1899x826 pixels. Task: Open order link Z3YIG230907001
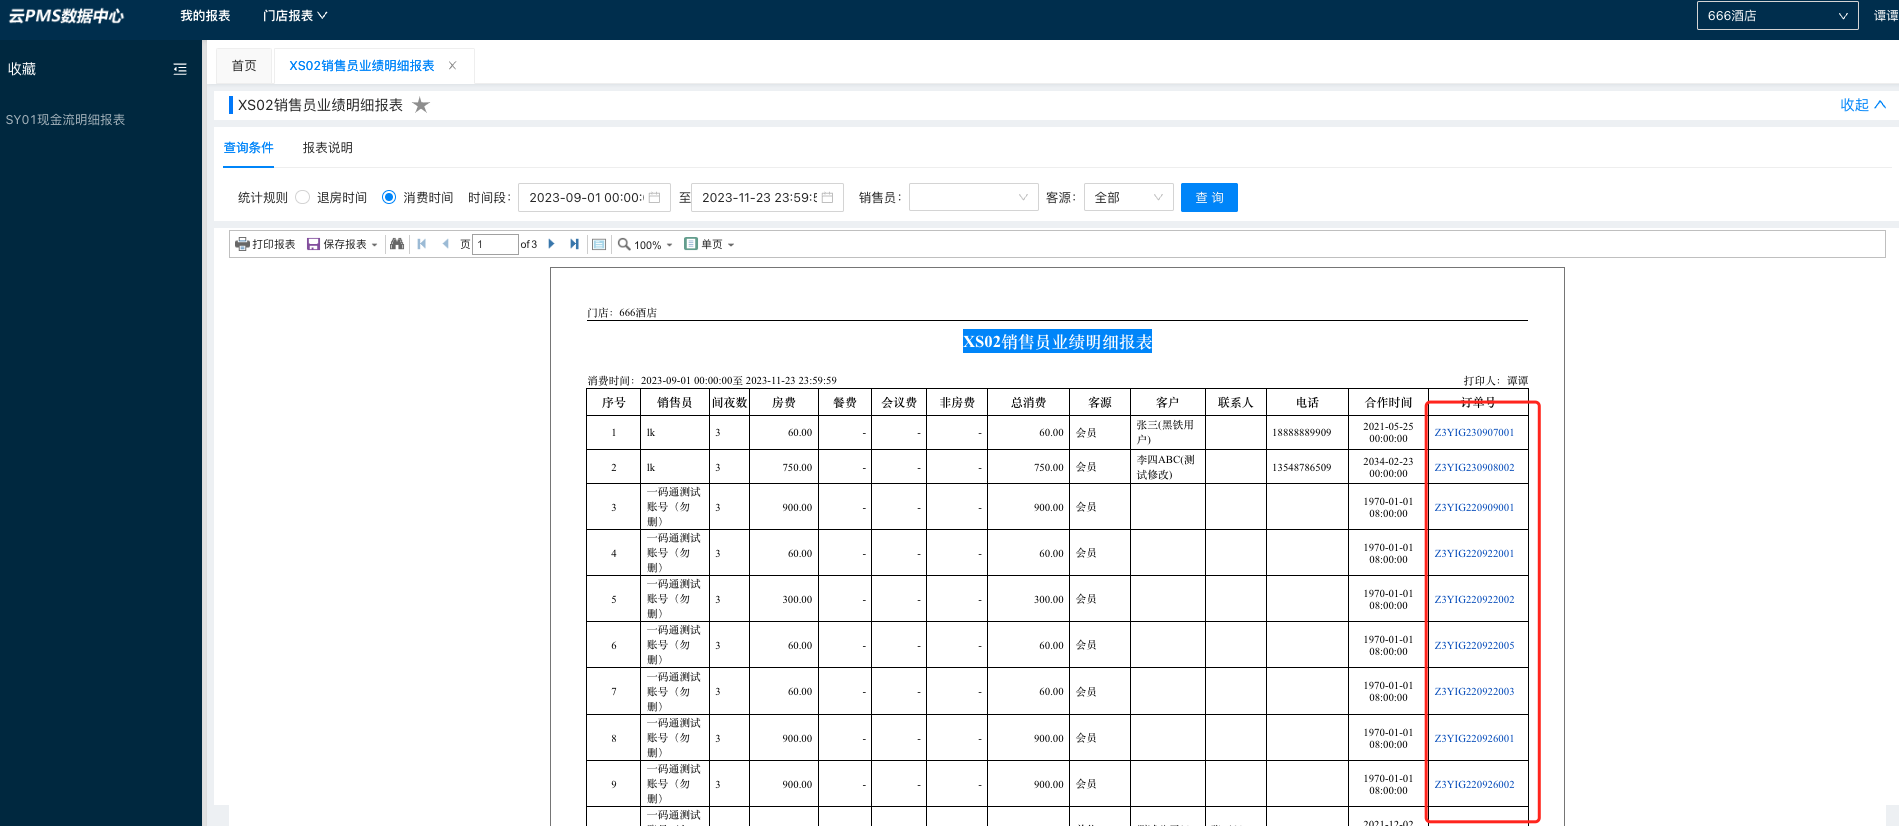point(1474,433)
